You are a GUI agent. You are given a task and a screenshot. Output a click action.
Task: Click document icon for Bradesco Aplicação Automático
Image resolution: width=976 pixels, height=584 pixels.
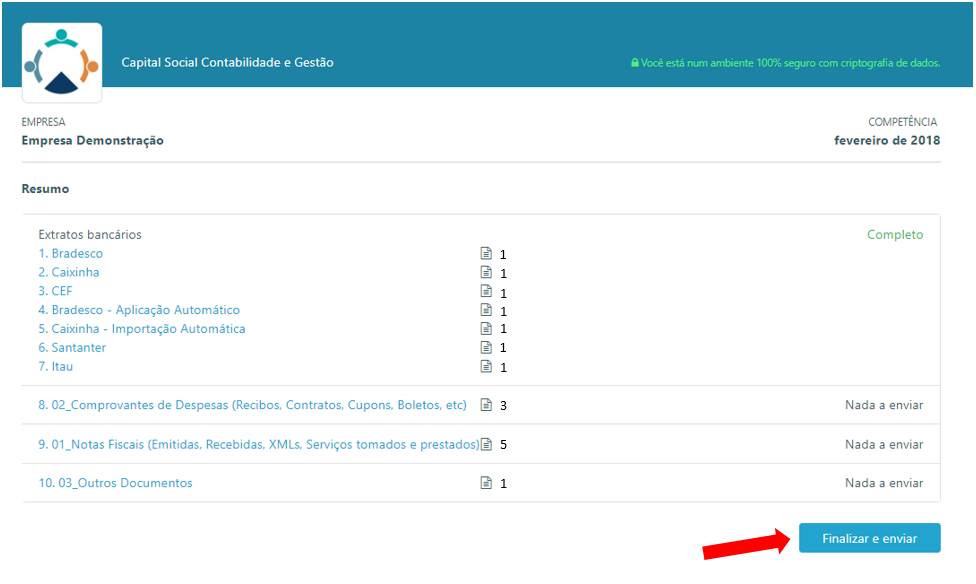point(486,309)
